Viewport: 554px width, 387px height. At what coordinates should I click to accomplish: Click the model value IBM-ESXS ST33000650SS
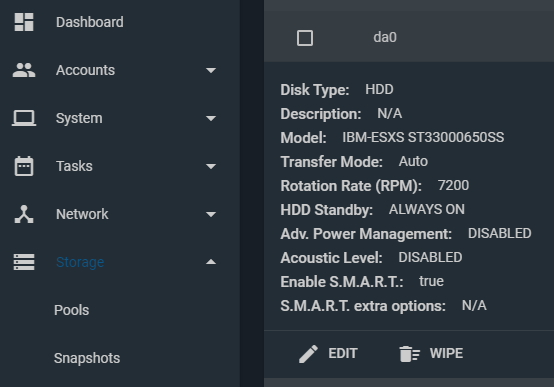(423, 137)
